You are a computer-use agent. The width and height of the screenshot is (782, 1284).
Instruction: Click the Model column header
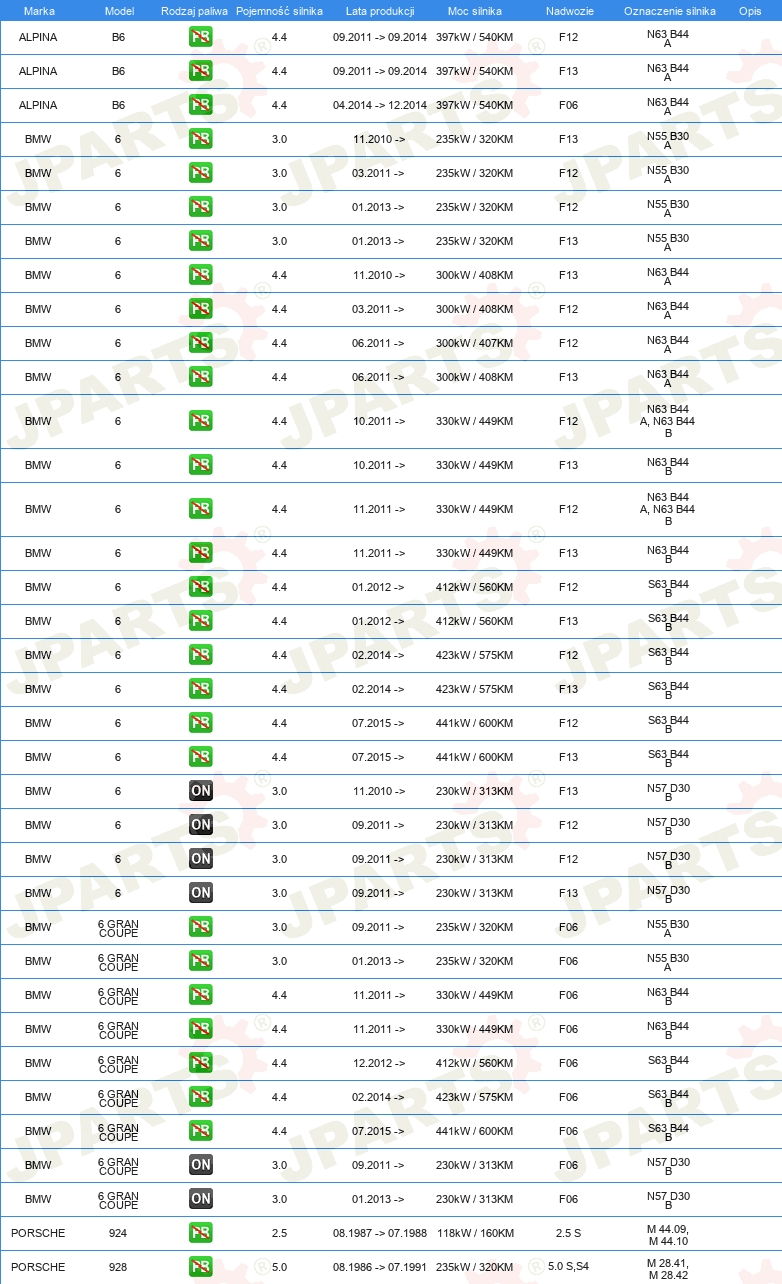pos(119,11)
